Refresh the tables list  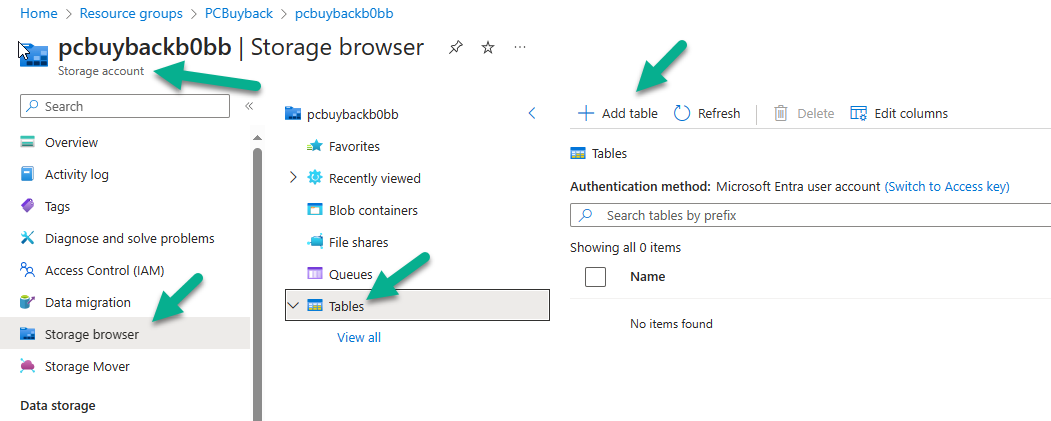pyautogui.click(x=706, y=113)
